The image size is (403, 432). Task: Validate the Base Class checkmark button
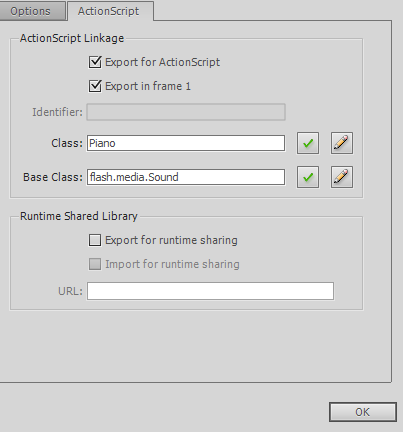tap(308, 177)
